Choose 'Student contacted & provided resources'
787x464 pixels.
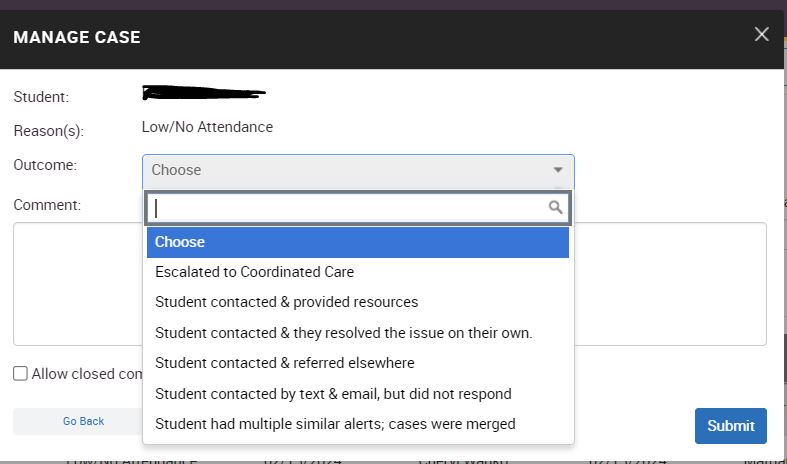(287, 302)
